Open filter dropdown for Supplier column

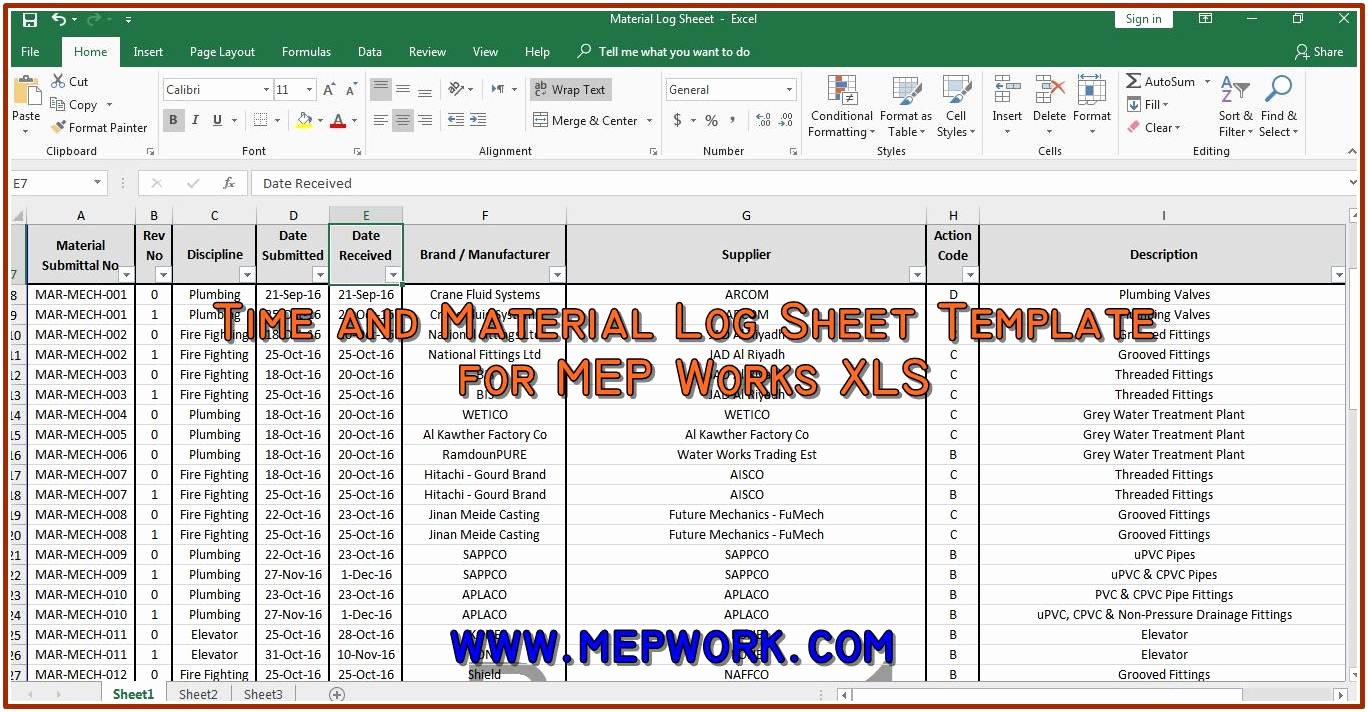pos(917,274)
